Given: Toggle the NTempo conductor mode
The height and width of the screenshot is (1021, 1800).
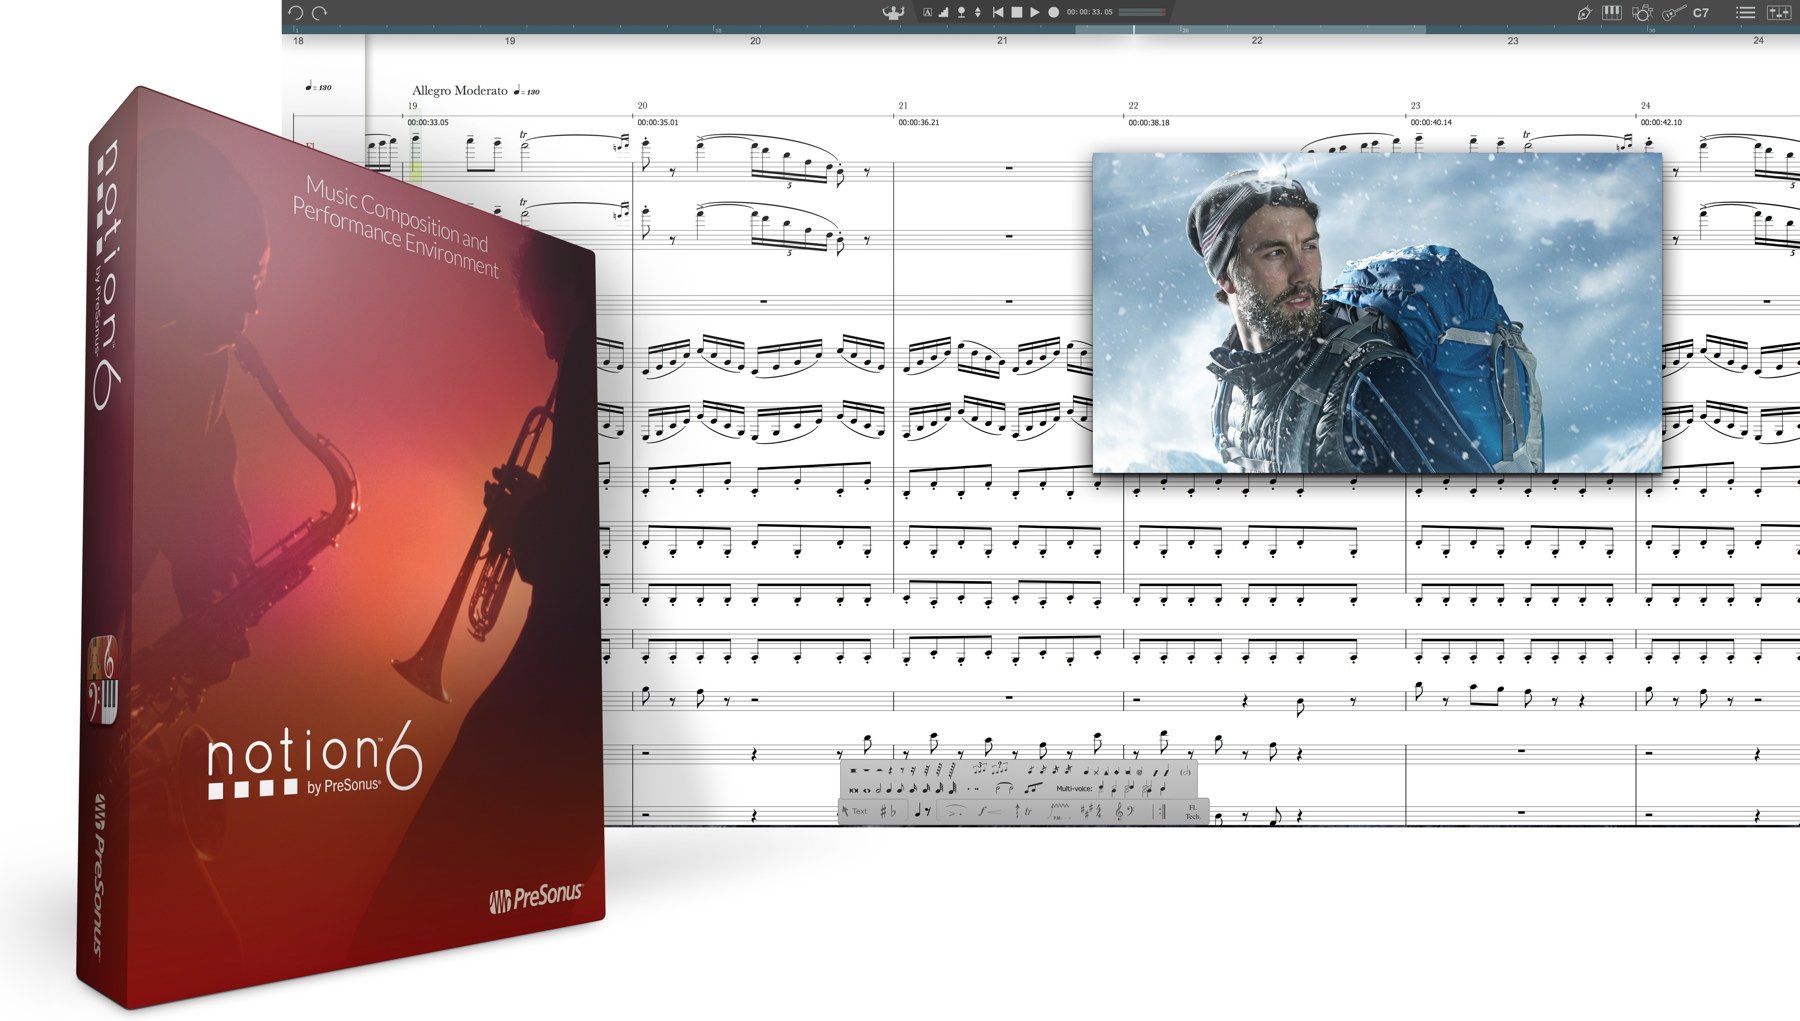Looking at the screenshot, I should (x=895, y=13).
